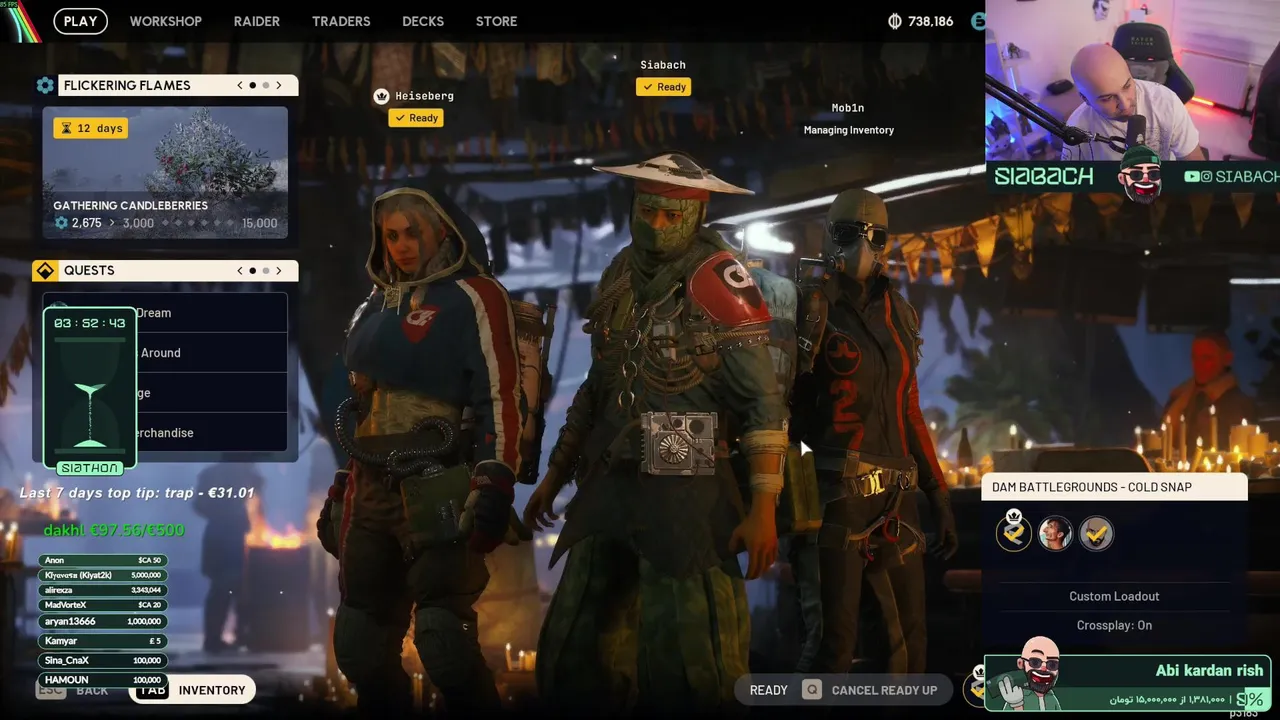Viewport: 1280px width, 720px height.
Task: Click the Sina_CnaX donor entry
Action: (103, 661)
